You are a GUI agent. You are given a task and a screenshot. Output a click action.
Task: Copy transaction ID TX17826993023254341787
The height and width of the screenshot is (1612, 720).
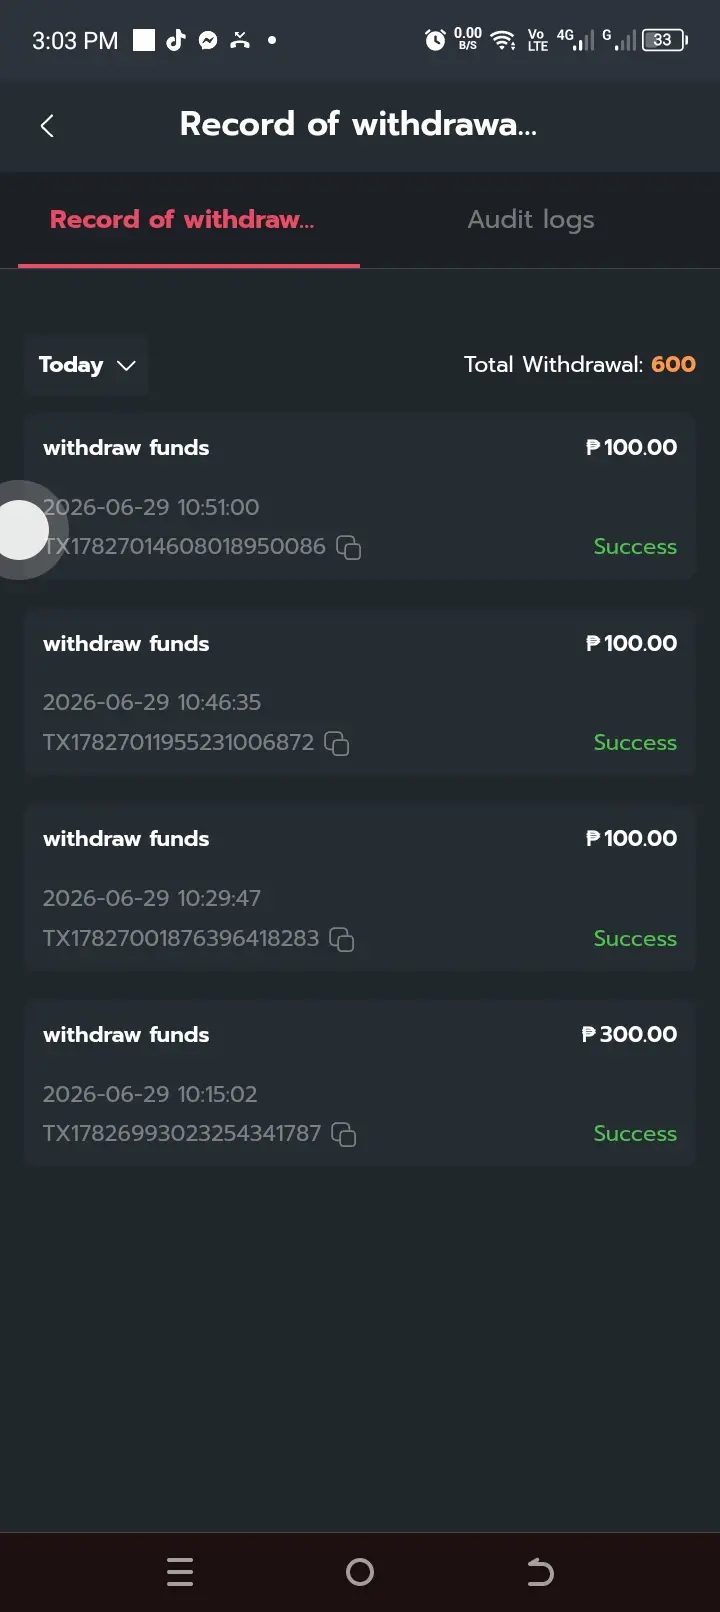(344, 1134)
